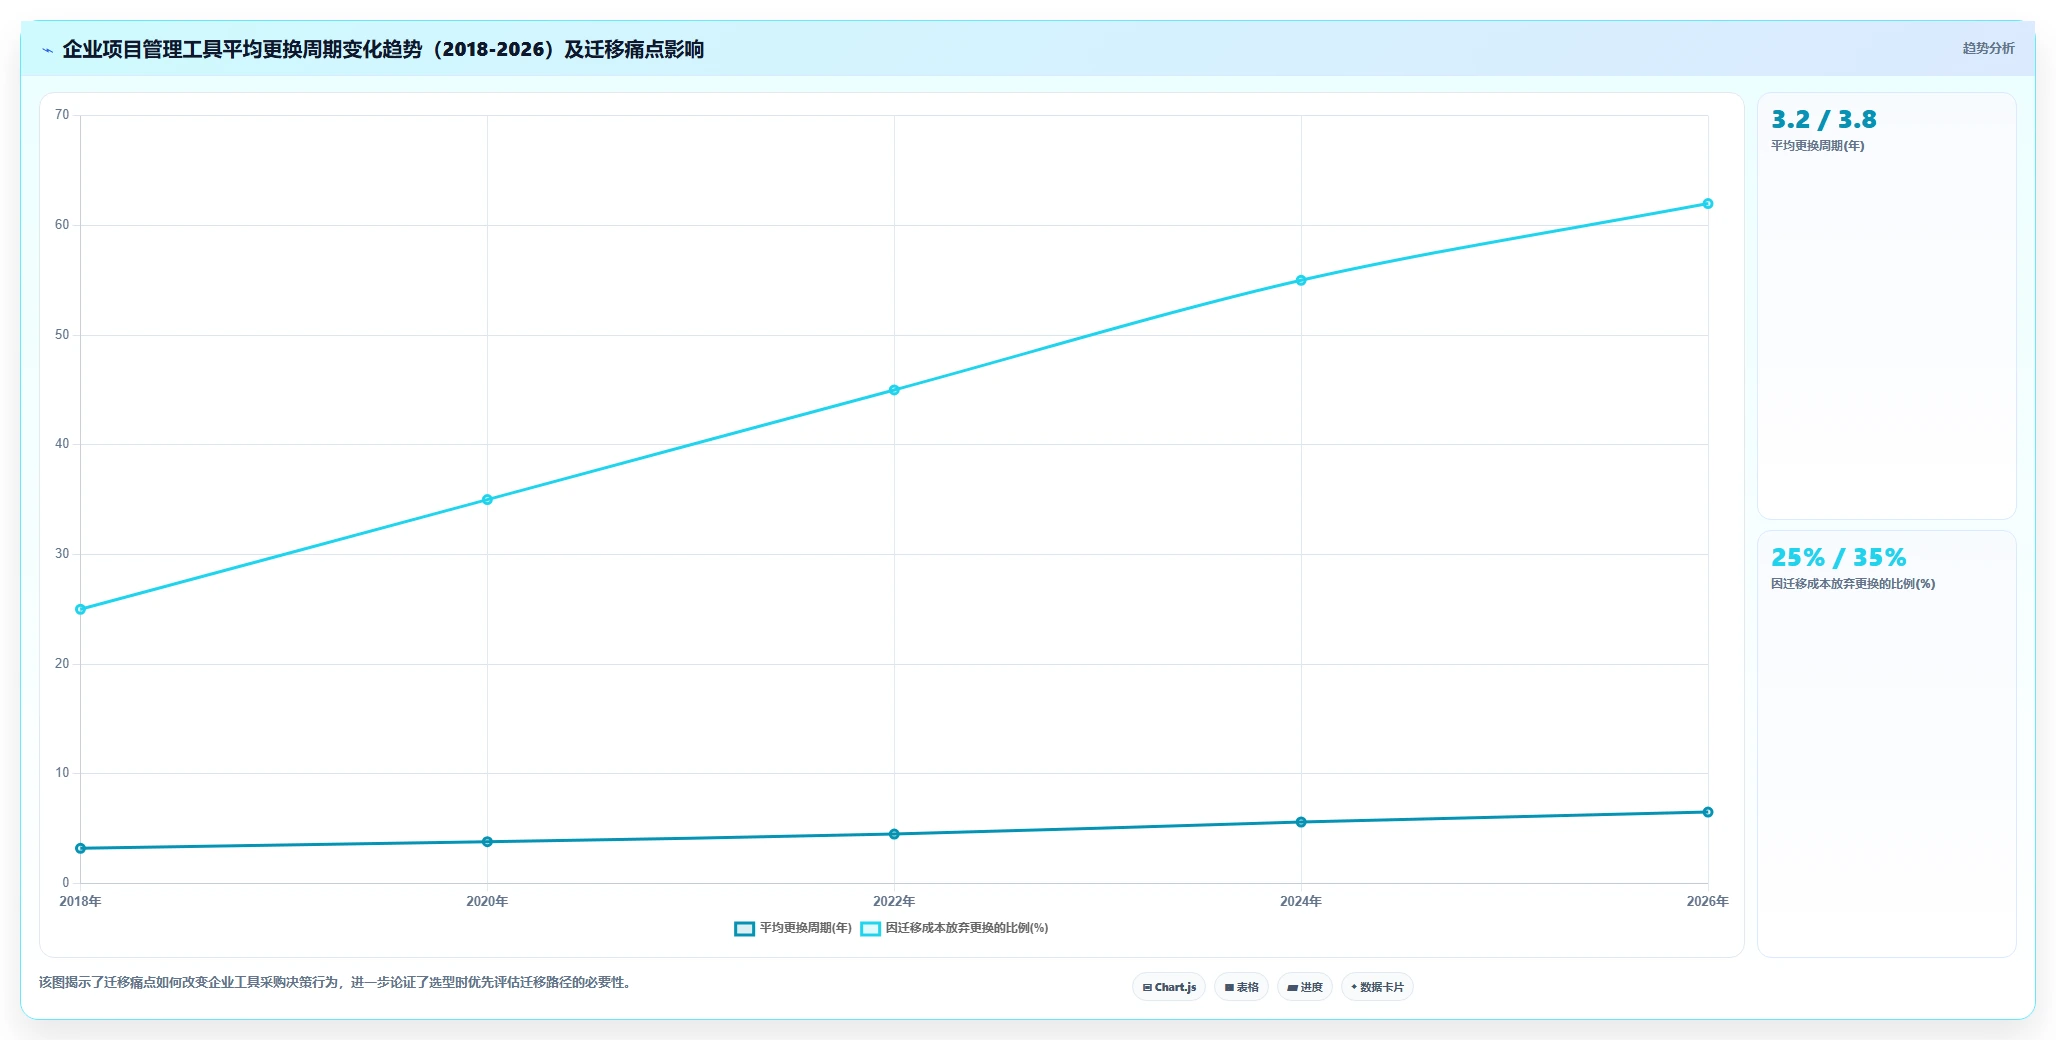This screenshot has height=1040, width=2056.
Task: Toggle the 因迁移成本放弃更换的比例(%) legend swatch
Action: (870, 929)
